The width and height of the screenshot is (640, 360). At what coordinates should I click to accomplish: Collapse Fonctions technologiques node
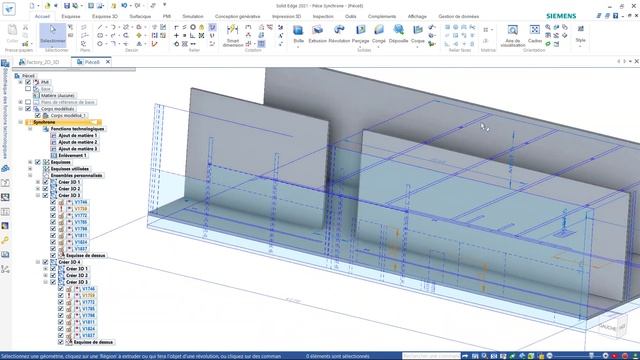coord(30,129)
